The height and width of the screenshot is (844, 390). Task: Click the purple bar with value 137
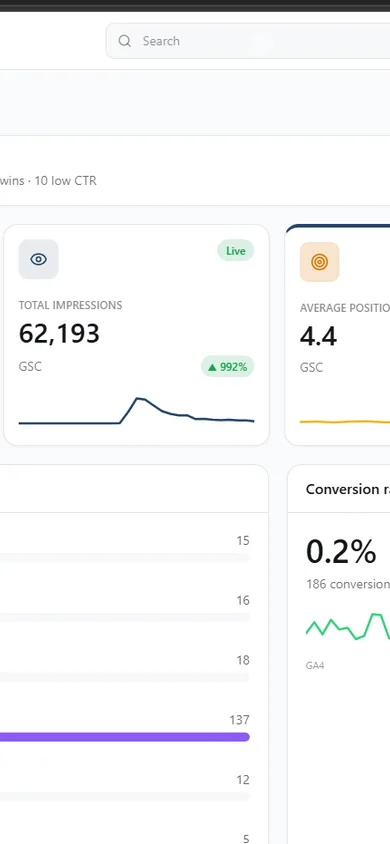(125, 737)
